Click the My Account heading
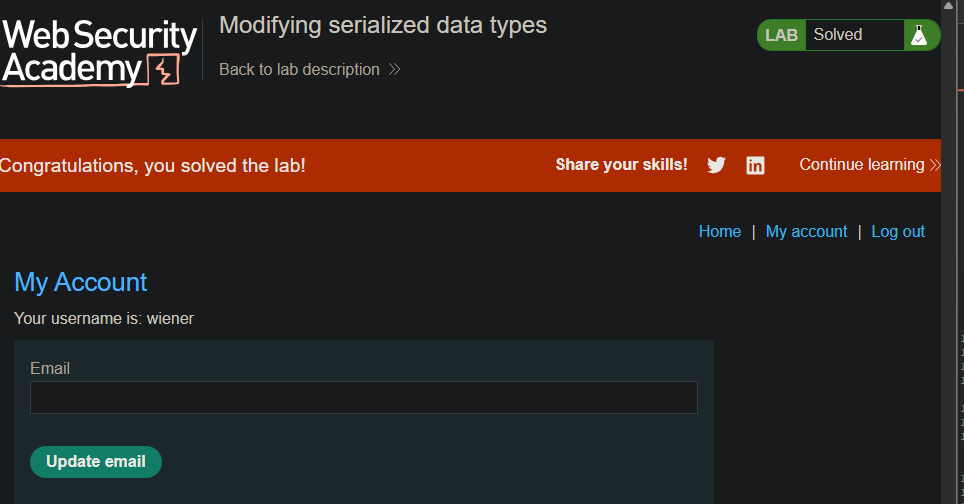The width and height of the screenshot is (964, 504). [81, 283]
